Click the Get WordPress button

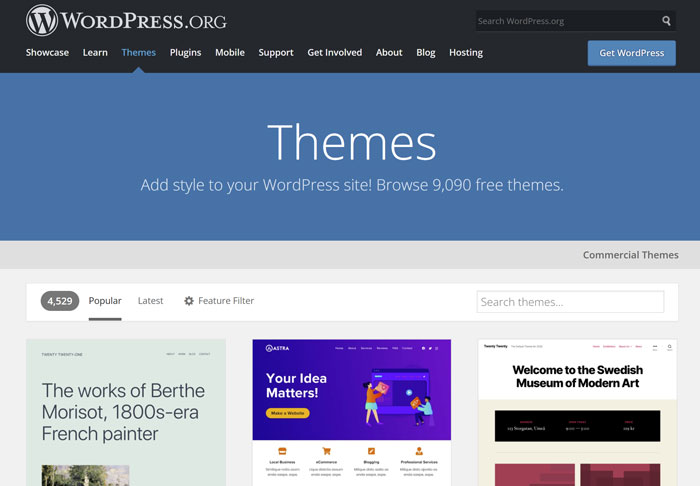click(x=631, y=53)
